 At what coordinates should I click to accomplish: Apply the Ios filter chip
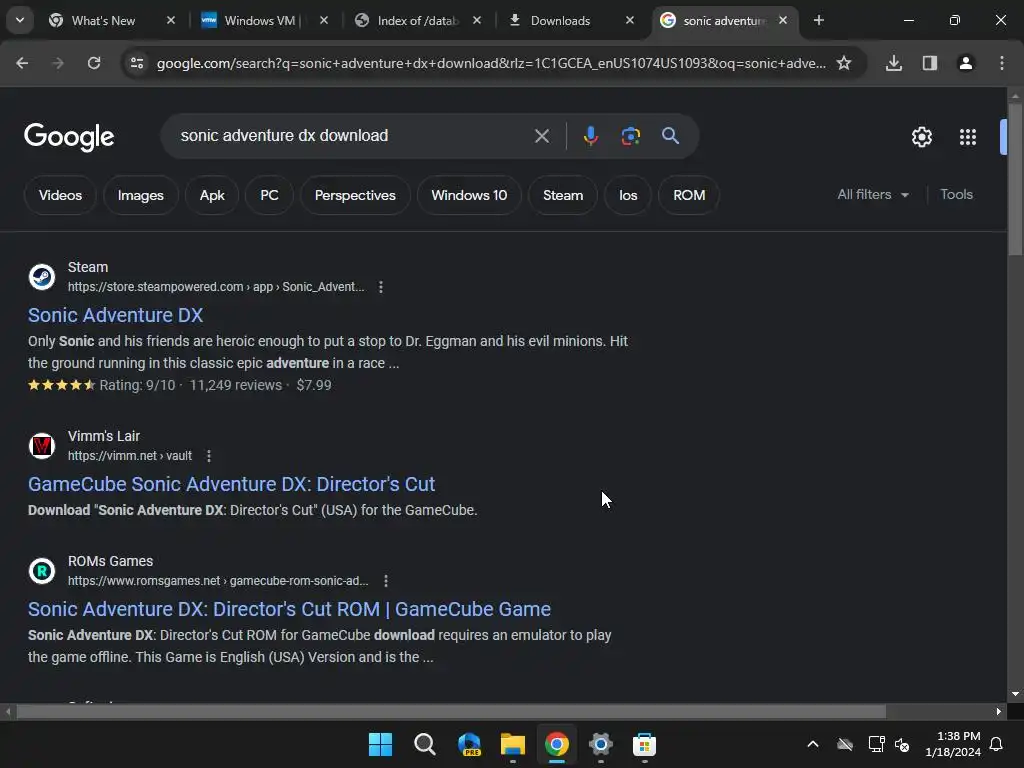[628, 195]
